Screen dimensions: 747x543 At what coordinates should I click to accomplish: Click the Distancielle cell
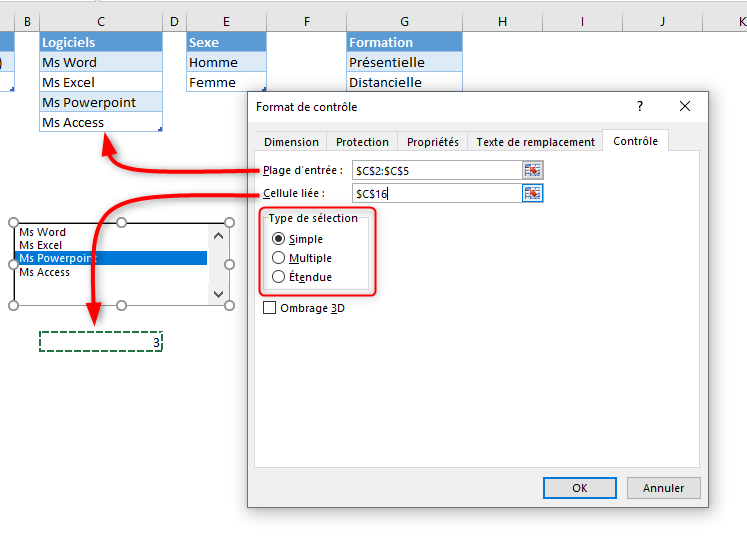click(404, 82)
